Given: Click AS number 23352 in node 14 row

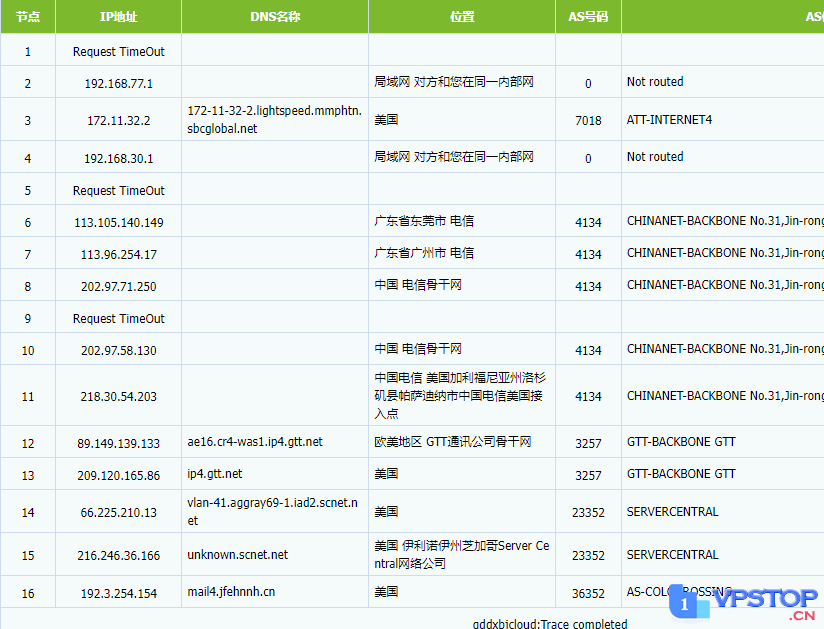Looking at the screenshot, I should 588,513.
